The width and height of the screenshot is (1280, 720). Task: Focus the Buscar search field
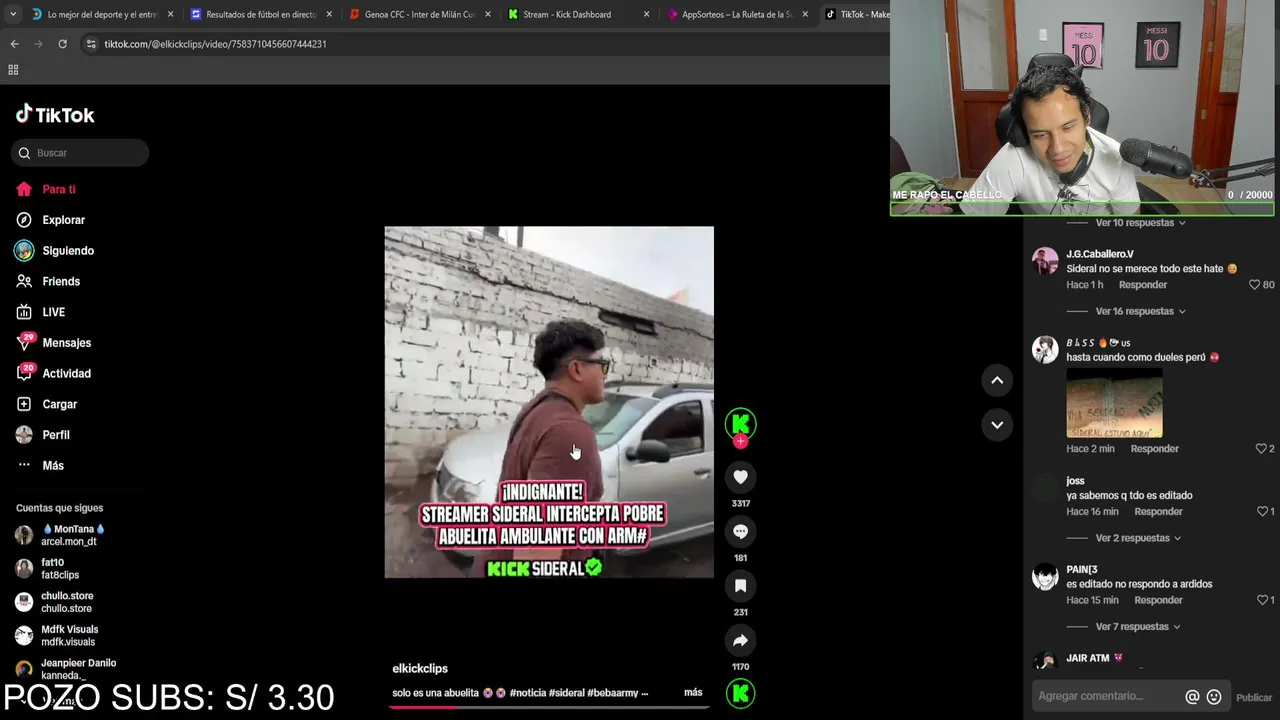[x=80, y=153]
